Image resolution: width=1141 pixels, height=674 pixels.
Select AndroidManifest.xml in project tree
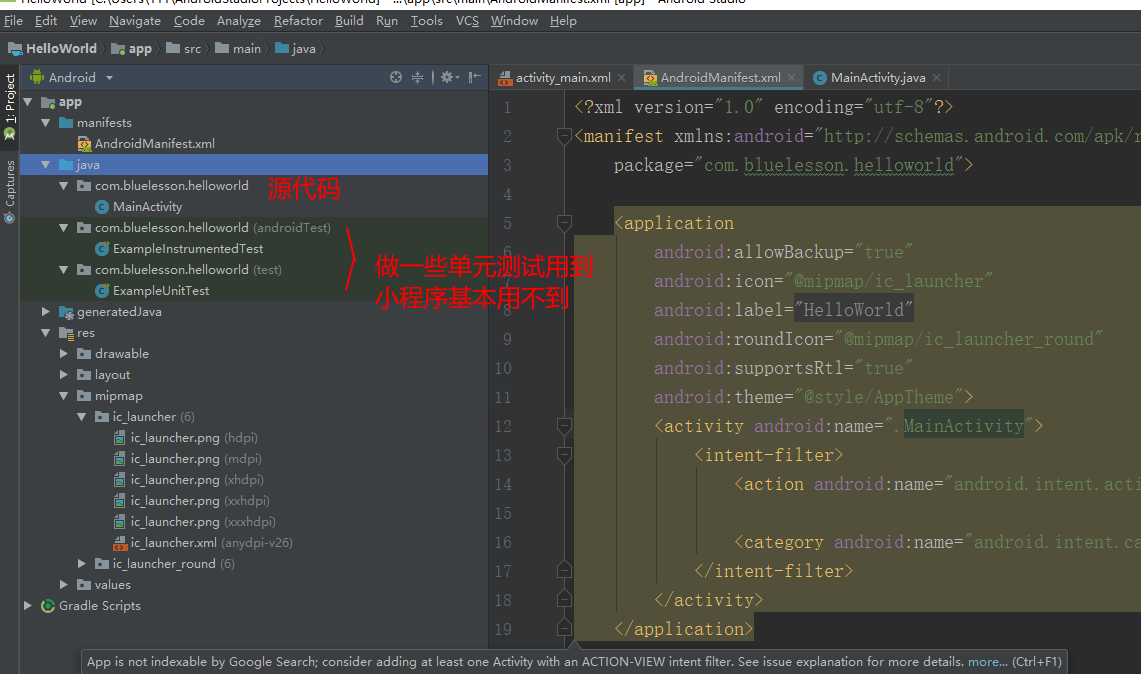point(146,144)
